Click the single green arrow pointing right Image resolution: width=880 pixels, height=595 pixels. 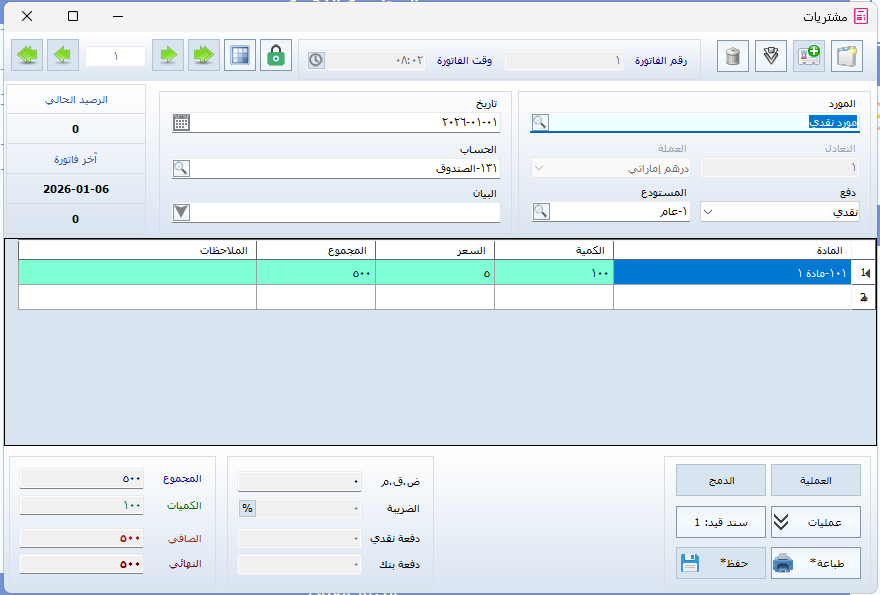click(169, 56)
